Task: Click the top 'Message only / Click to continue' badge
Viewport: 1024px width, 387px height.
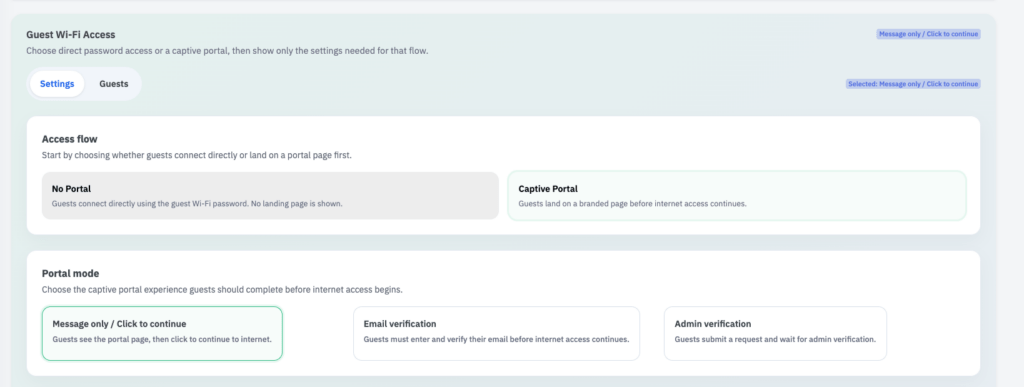Action: pyautogui.click(x=928, y=34)
